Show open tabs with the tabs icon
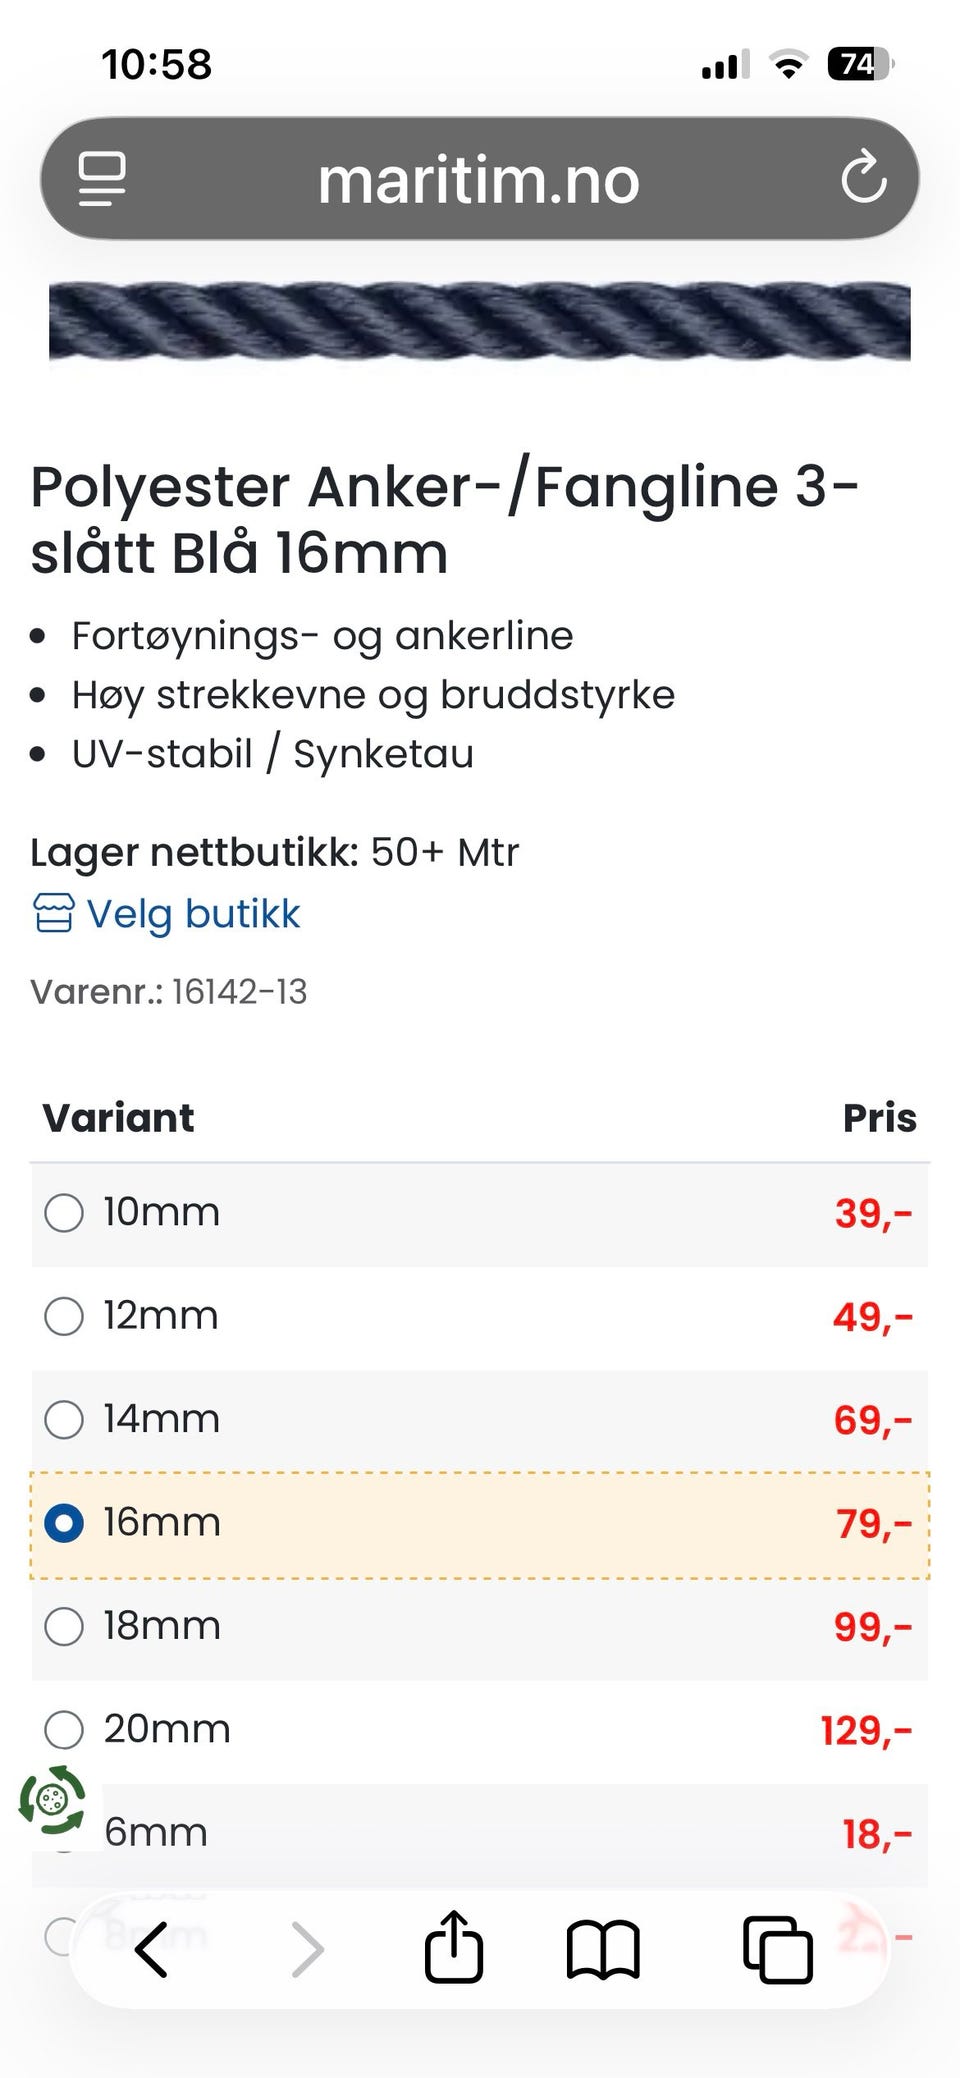The image size is (960, 2078). click(x=777, y=1949)
